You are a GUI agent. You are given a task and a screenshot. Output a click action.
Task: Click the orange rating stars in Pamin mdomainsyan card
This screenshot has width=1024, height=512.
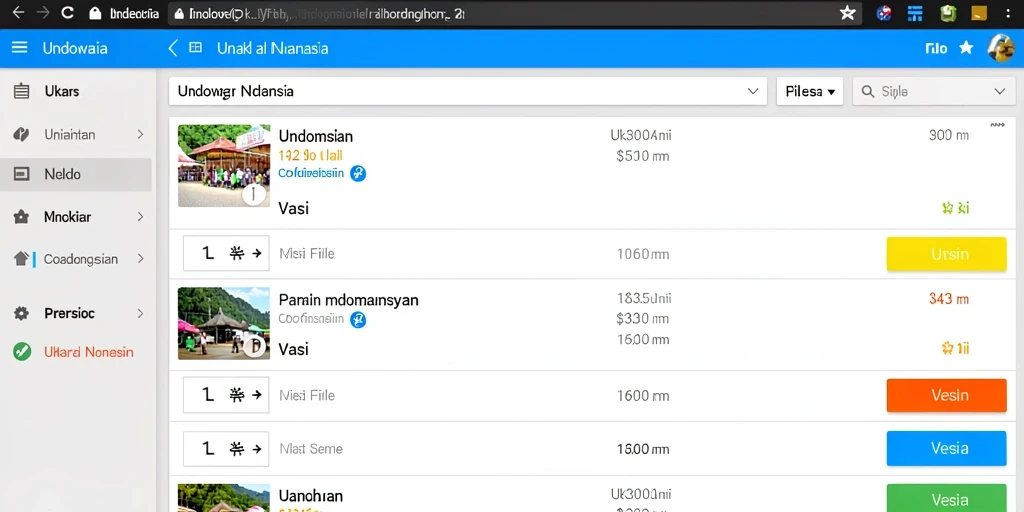tap(955, 349)
